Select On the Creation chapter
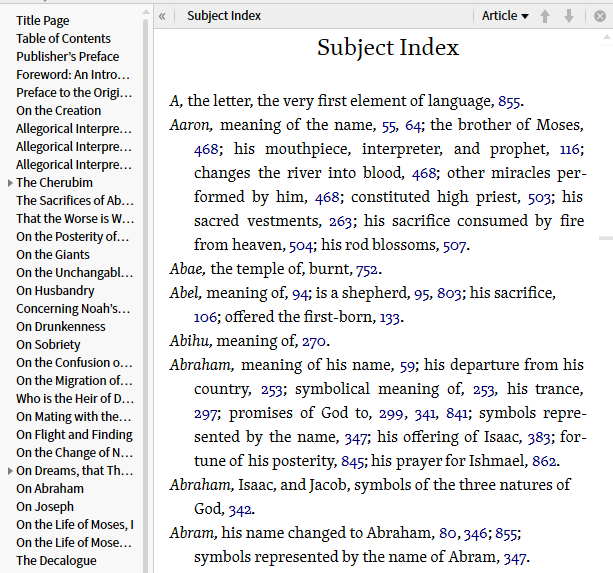 (58, 111)
